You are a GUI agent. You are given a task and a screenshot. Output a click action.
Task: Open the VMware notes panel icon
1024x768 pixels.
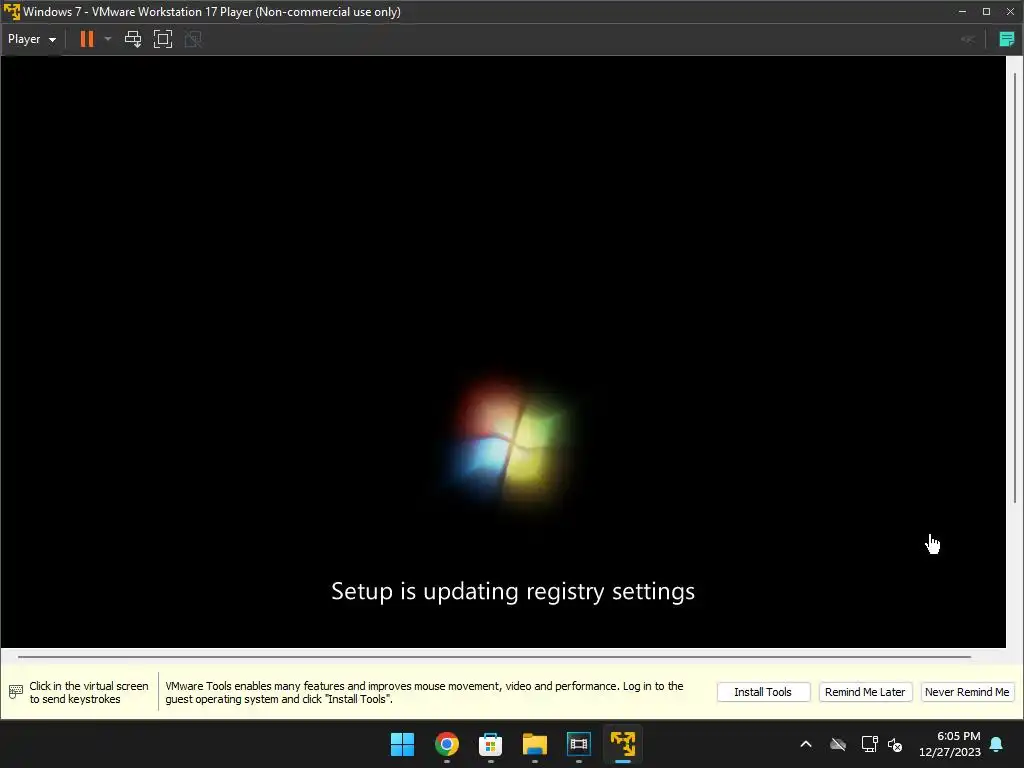coord(1006,39)
